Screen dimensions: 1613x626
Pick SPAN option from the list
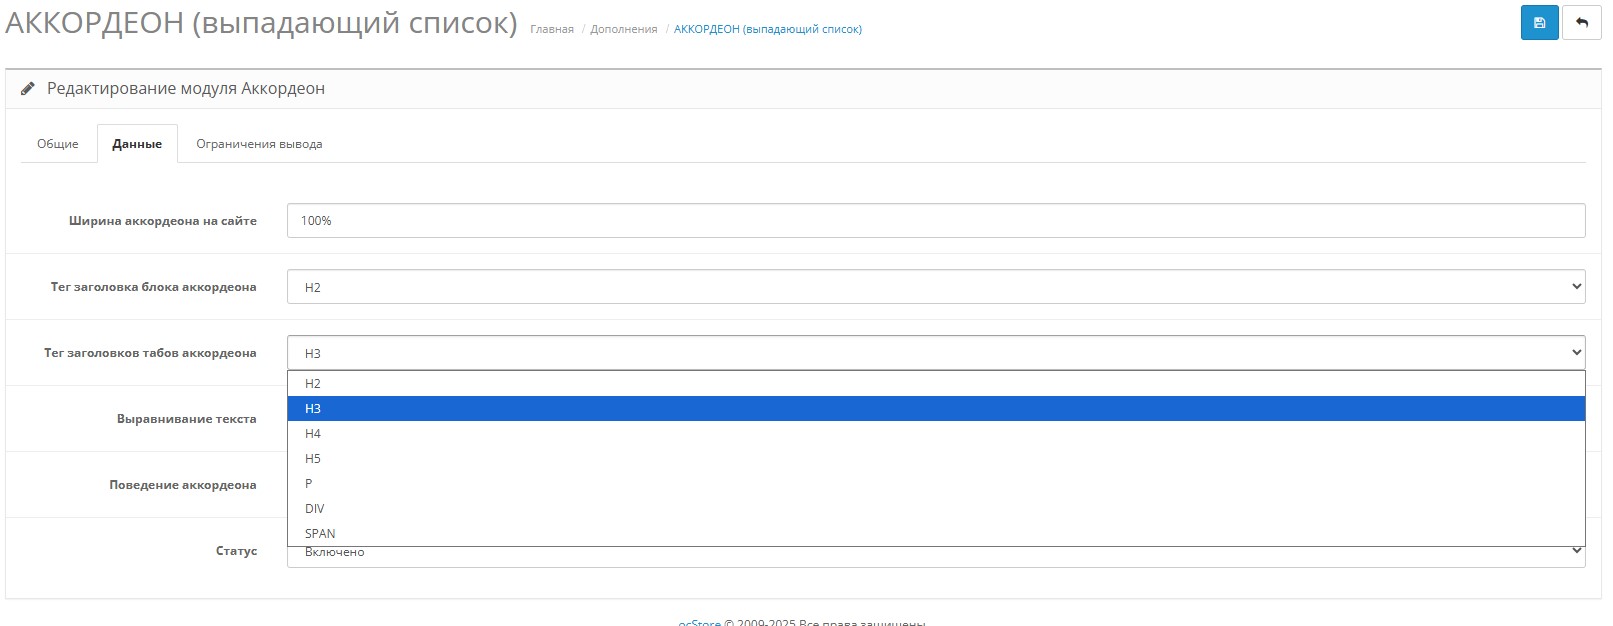tap(320, 534)
